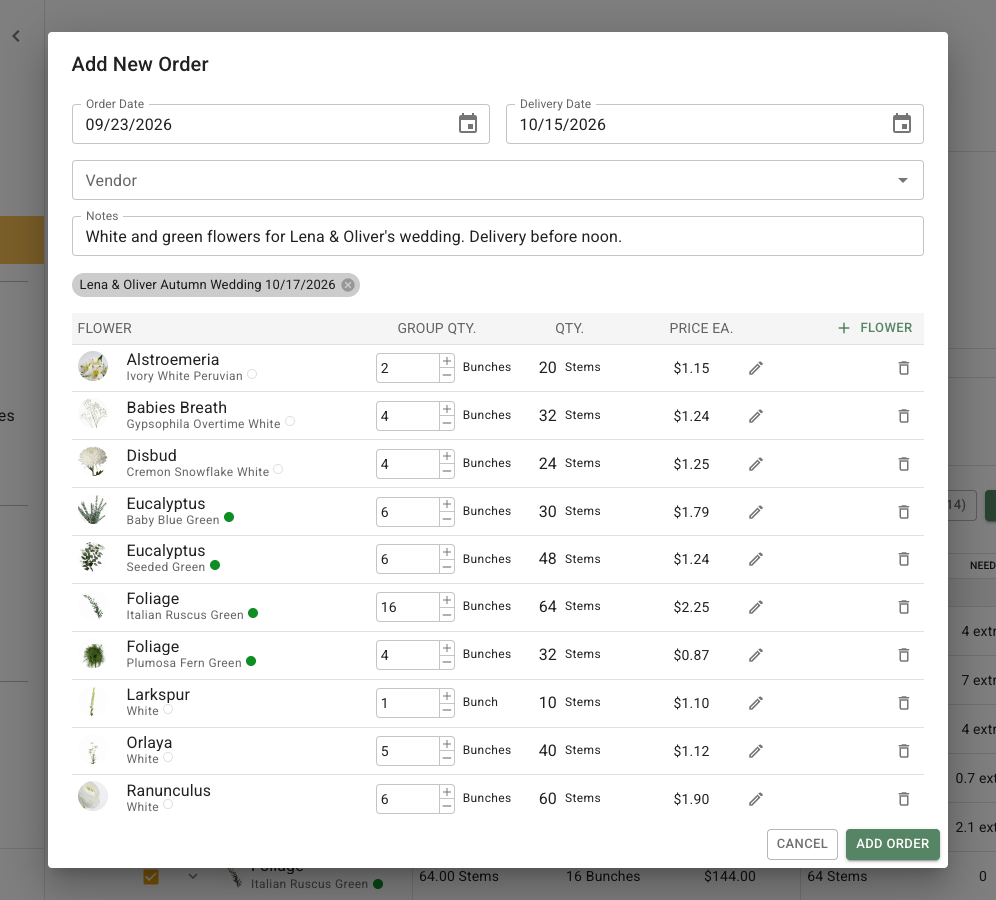This screenshot has height=900, width=996.
Task: Expand the Foliage row chevron in background table
Action: click(193, 876)
